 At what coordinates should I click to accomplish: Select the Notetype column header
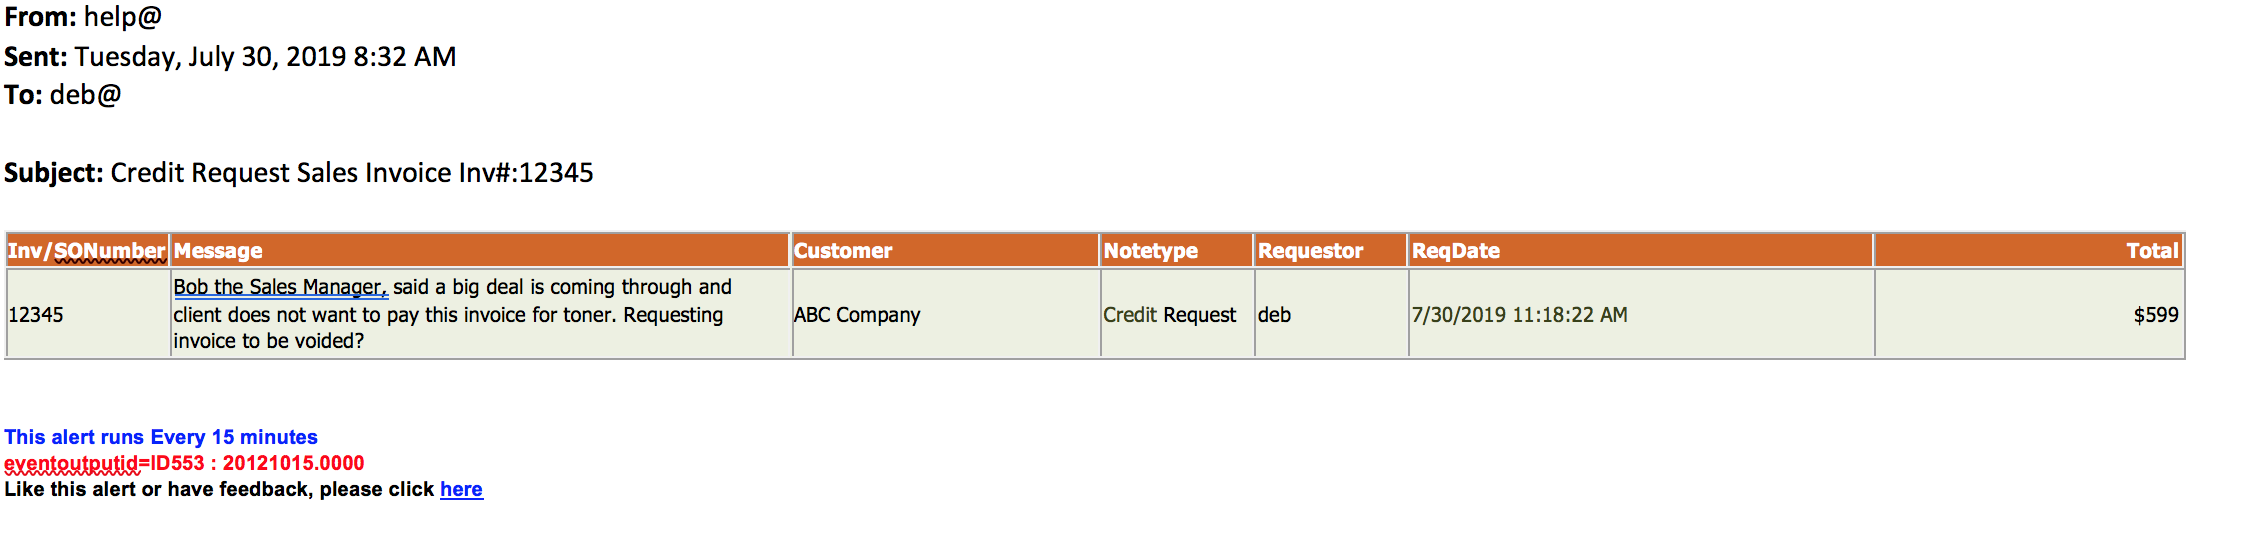[1176, 250]
